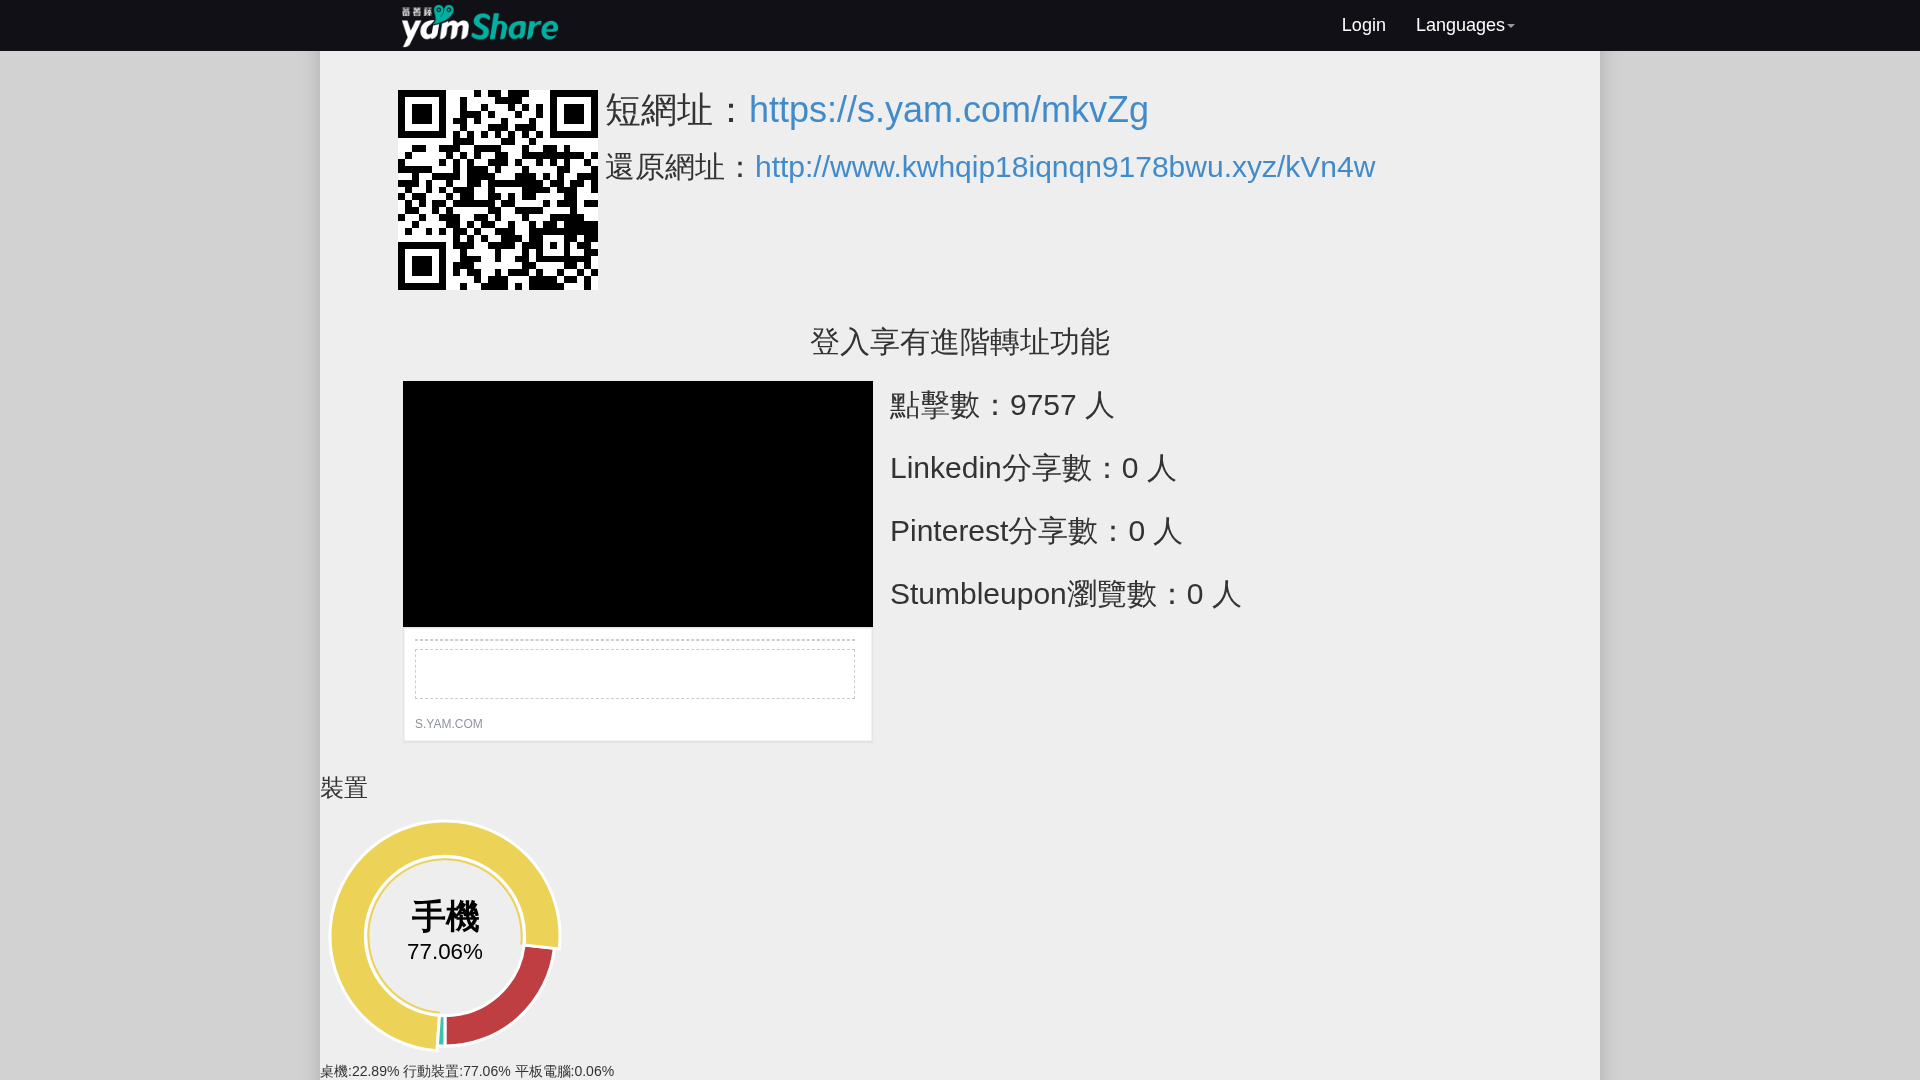Open the original kwhqip18iqnqn9178bwu.xyz URL link
1920x1080 pixels.
click(x=1064, y=167)
